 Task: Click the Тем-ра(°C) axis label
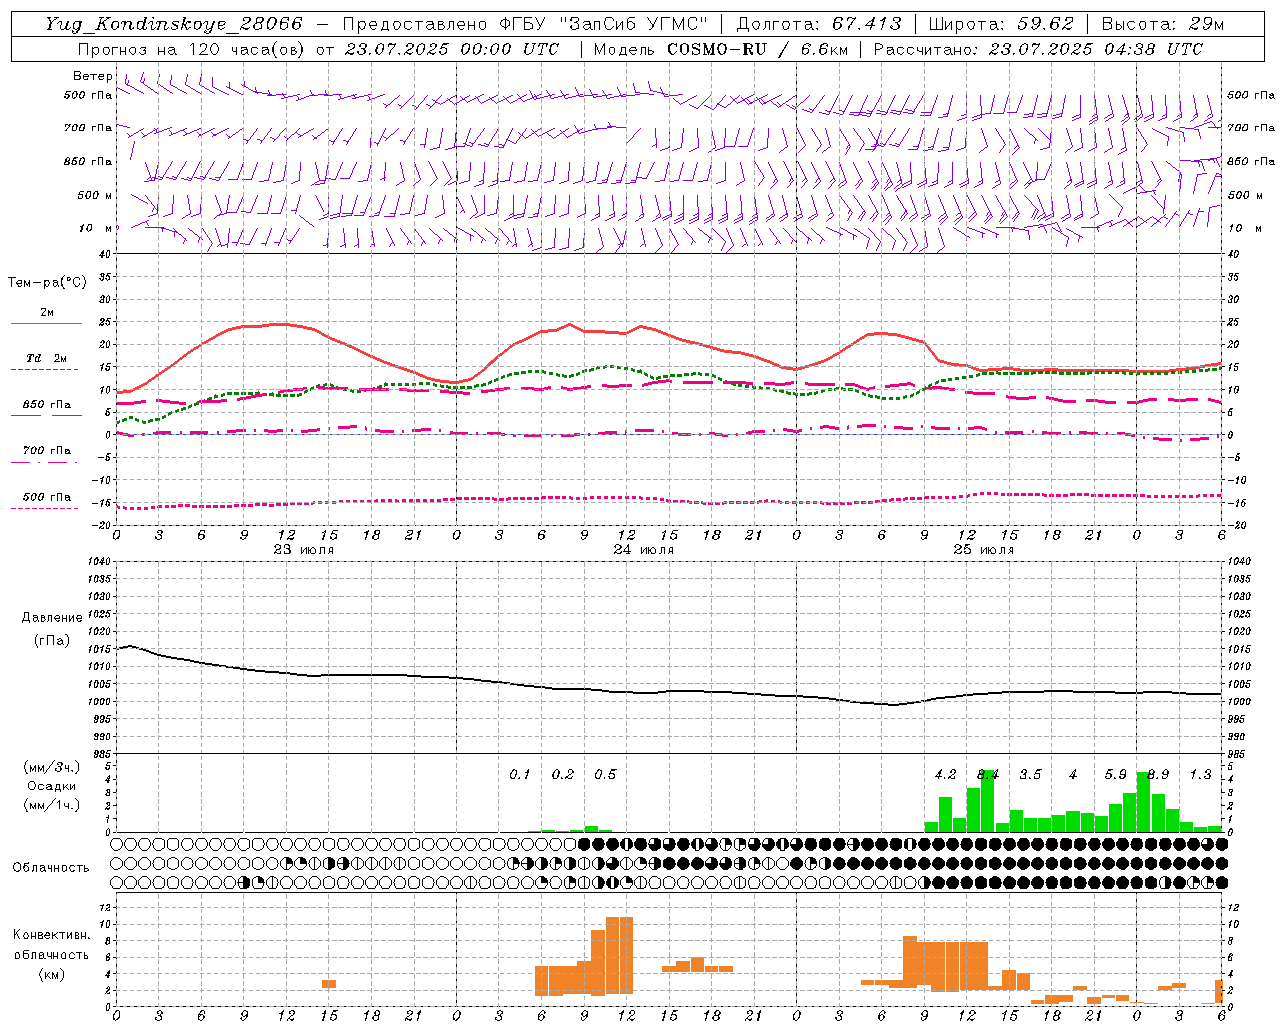[47, 283]
